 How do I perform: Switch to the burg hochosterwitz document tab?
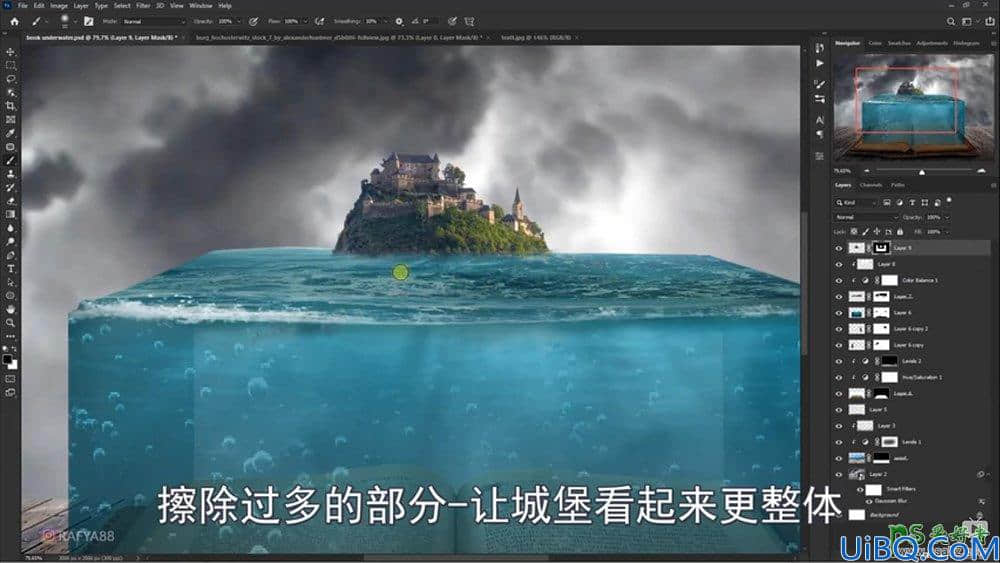tap(338, 38)
